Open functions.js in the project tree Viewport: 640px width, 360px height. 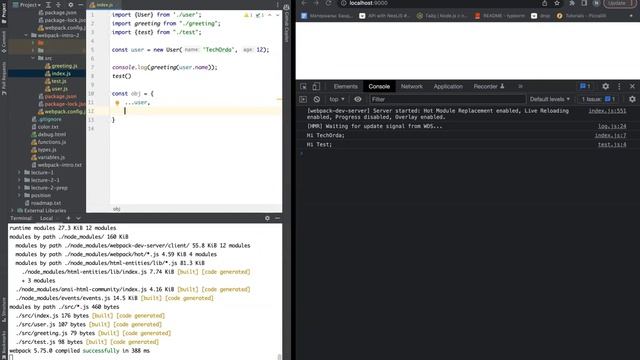pos(49,142)
